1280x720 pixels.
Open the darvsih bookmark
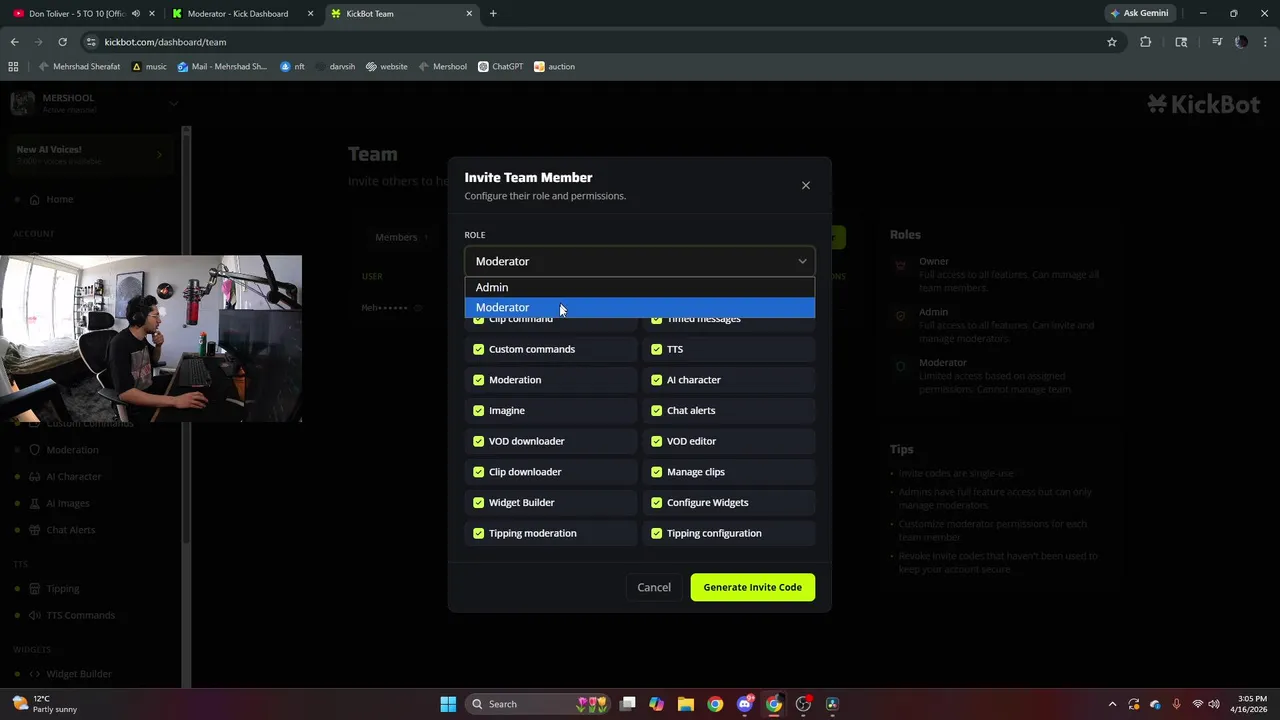tap(335, 67)
